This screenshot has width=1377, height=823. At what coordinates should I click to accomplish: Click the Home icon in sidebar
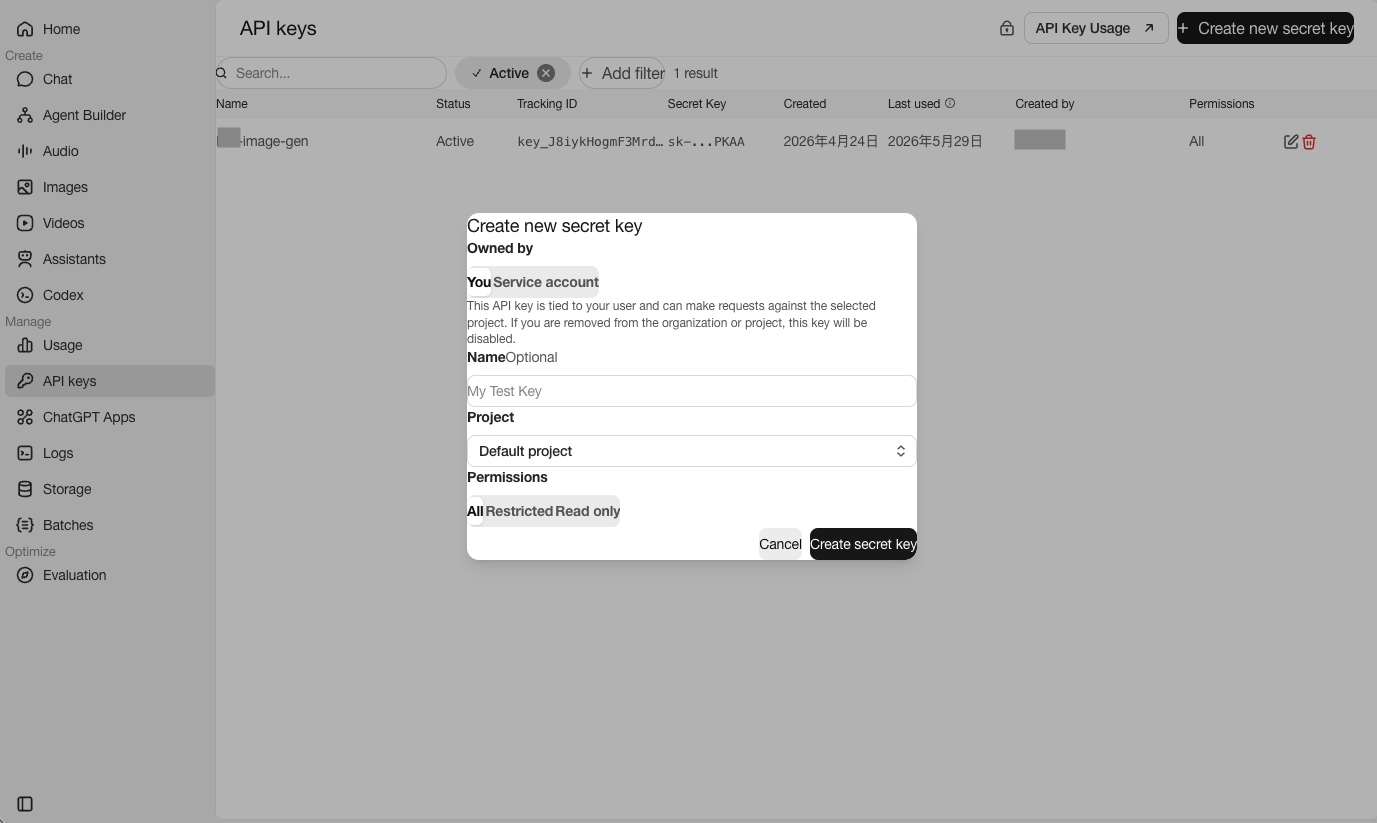(25, 29)
